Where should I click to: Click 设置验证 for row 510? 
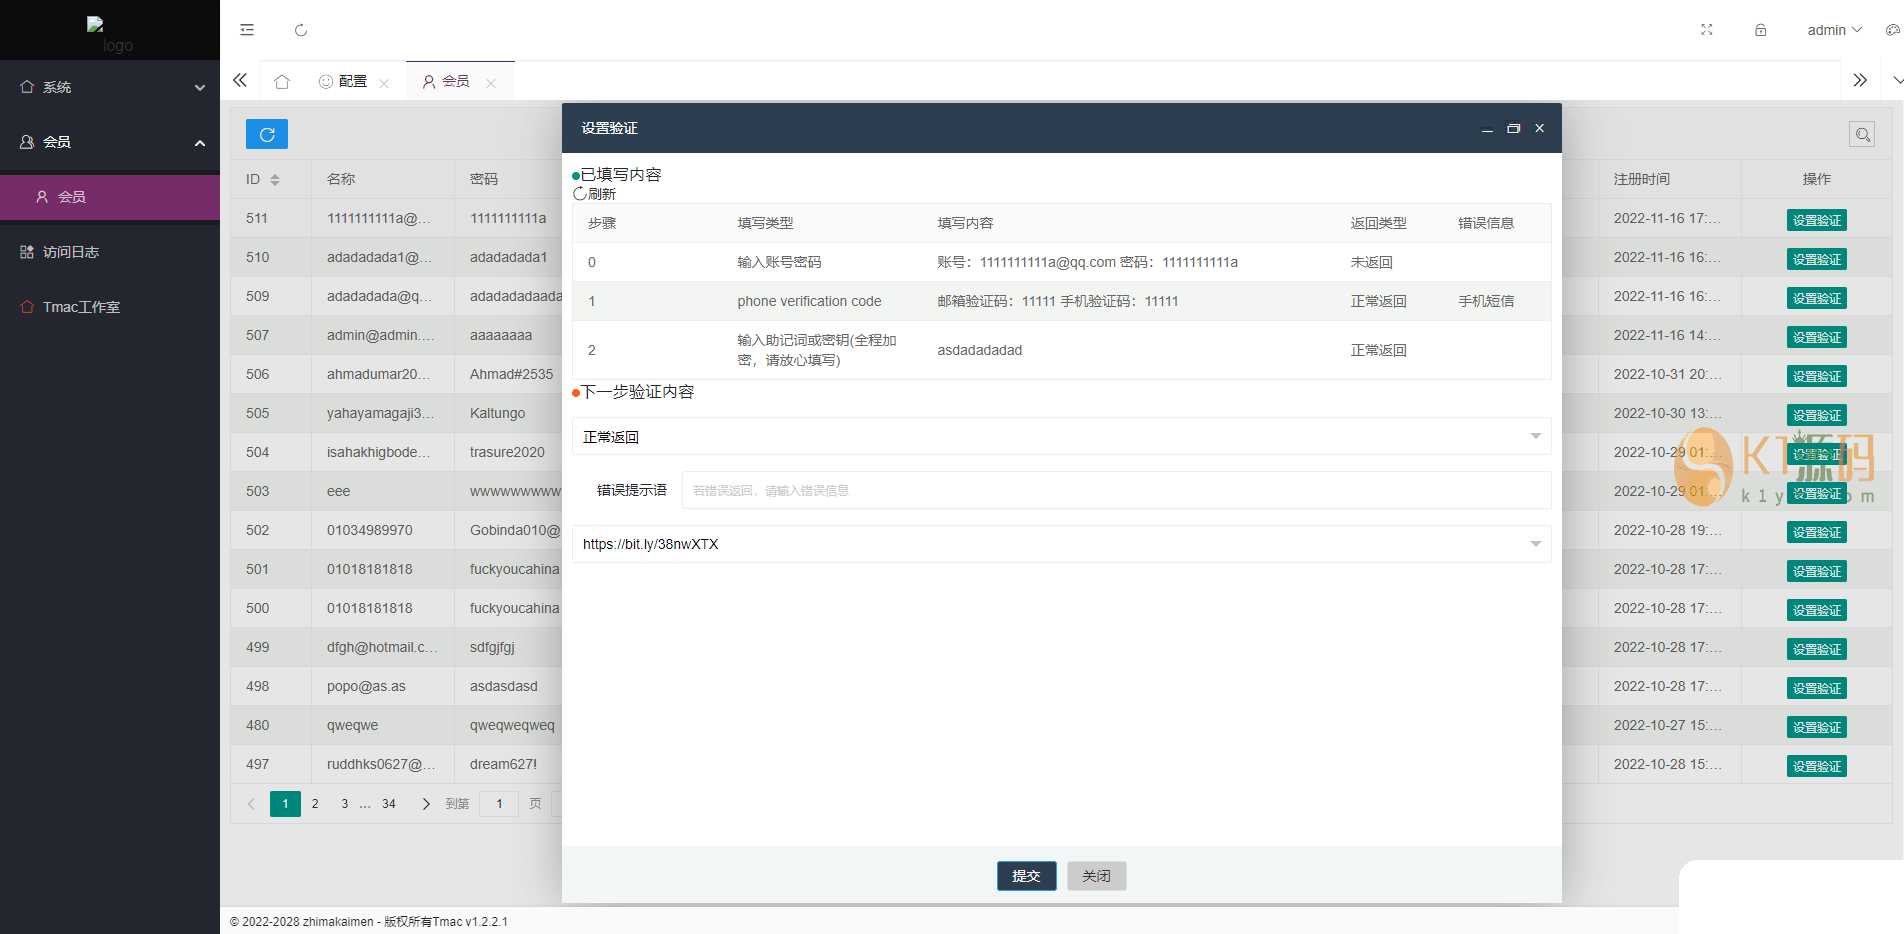1816,259
